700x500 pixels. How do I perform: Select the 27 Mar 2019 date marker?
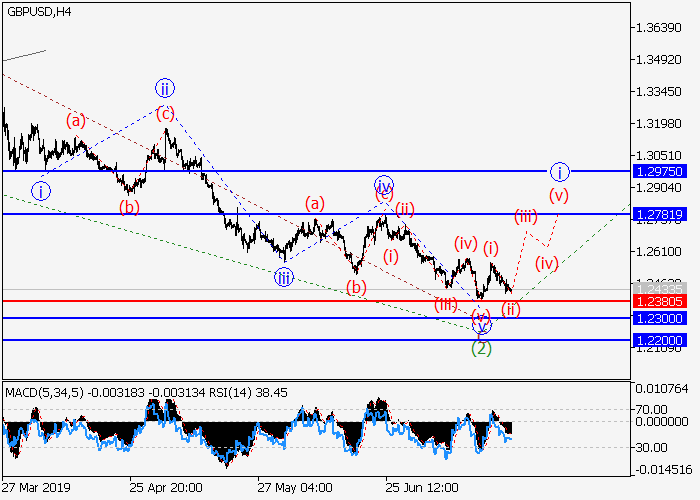coord(33,487)
